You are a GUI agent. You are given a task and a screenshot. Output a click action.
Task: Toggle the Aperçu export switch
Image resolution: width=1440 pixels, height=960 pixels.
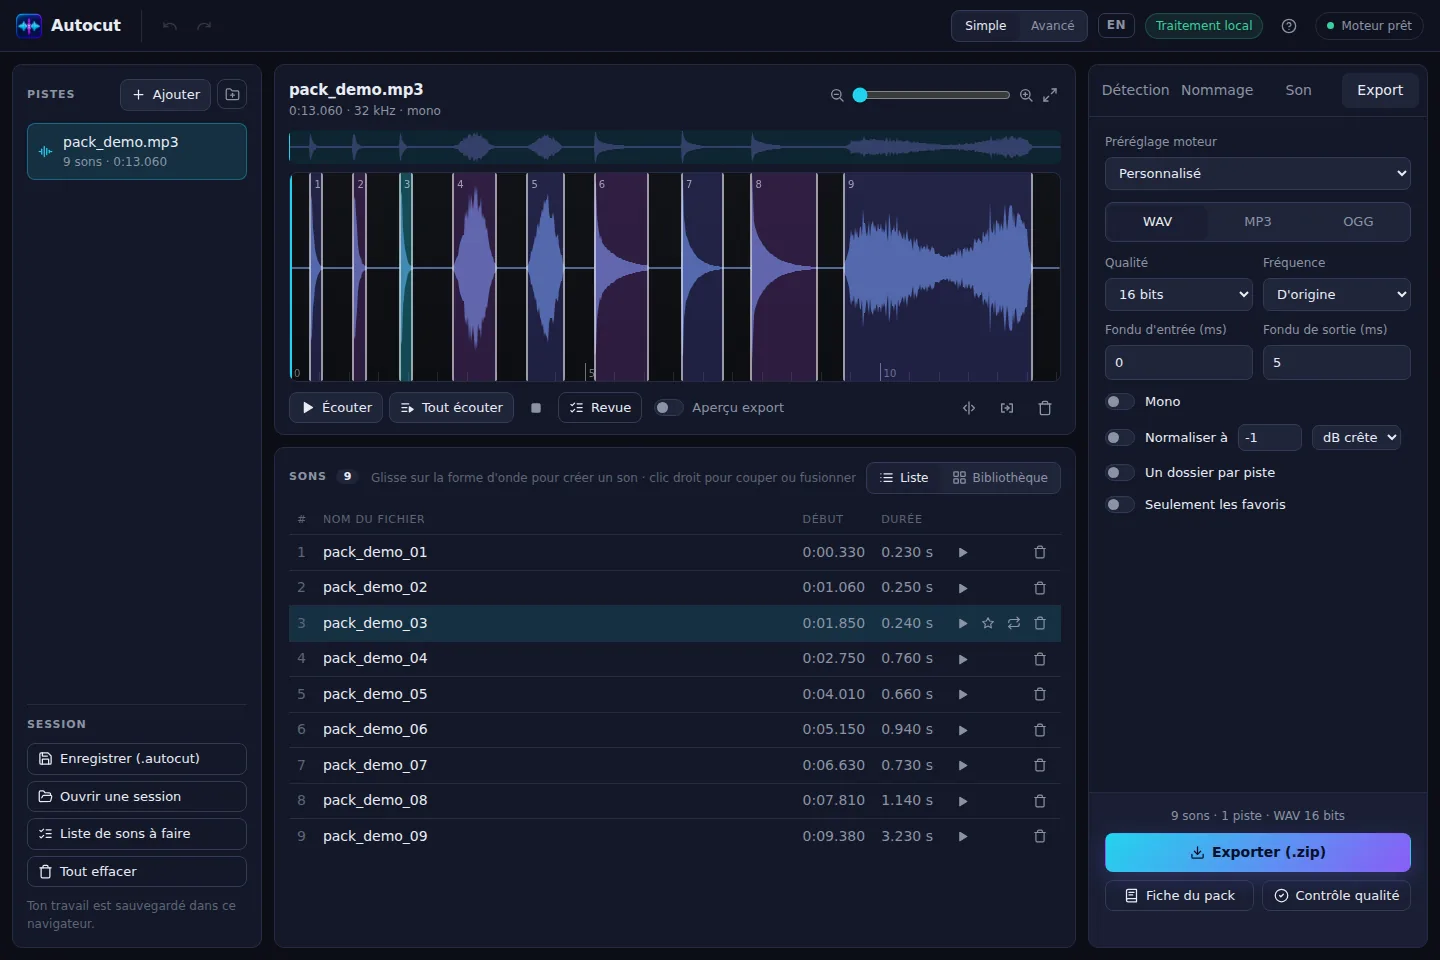[x=668, y=407]
